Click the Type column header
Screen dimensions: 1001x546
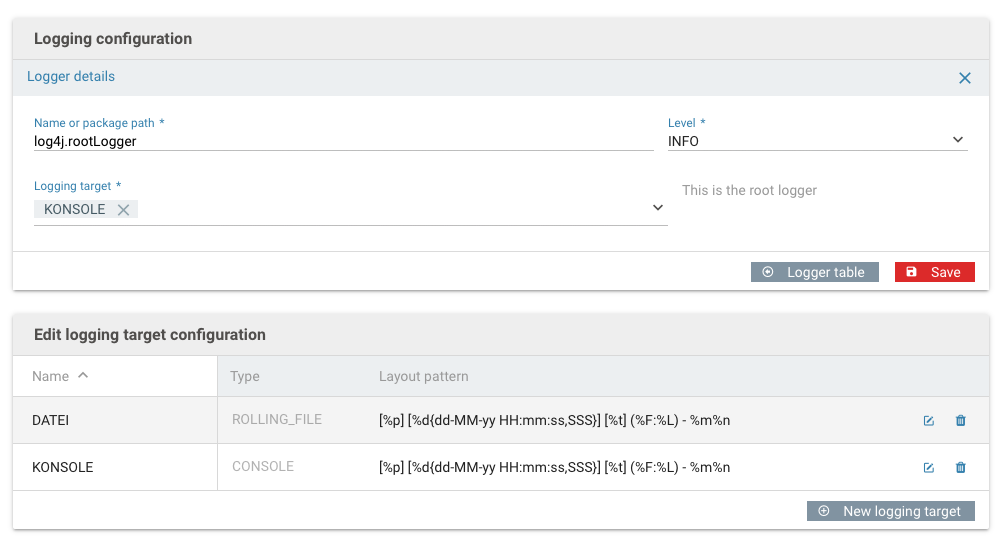[245, 376]
